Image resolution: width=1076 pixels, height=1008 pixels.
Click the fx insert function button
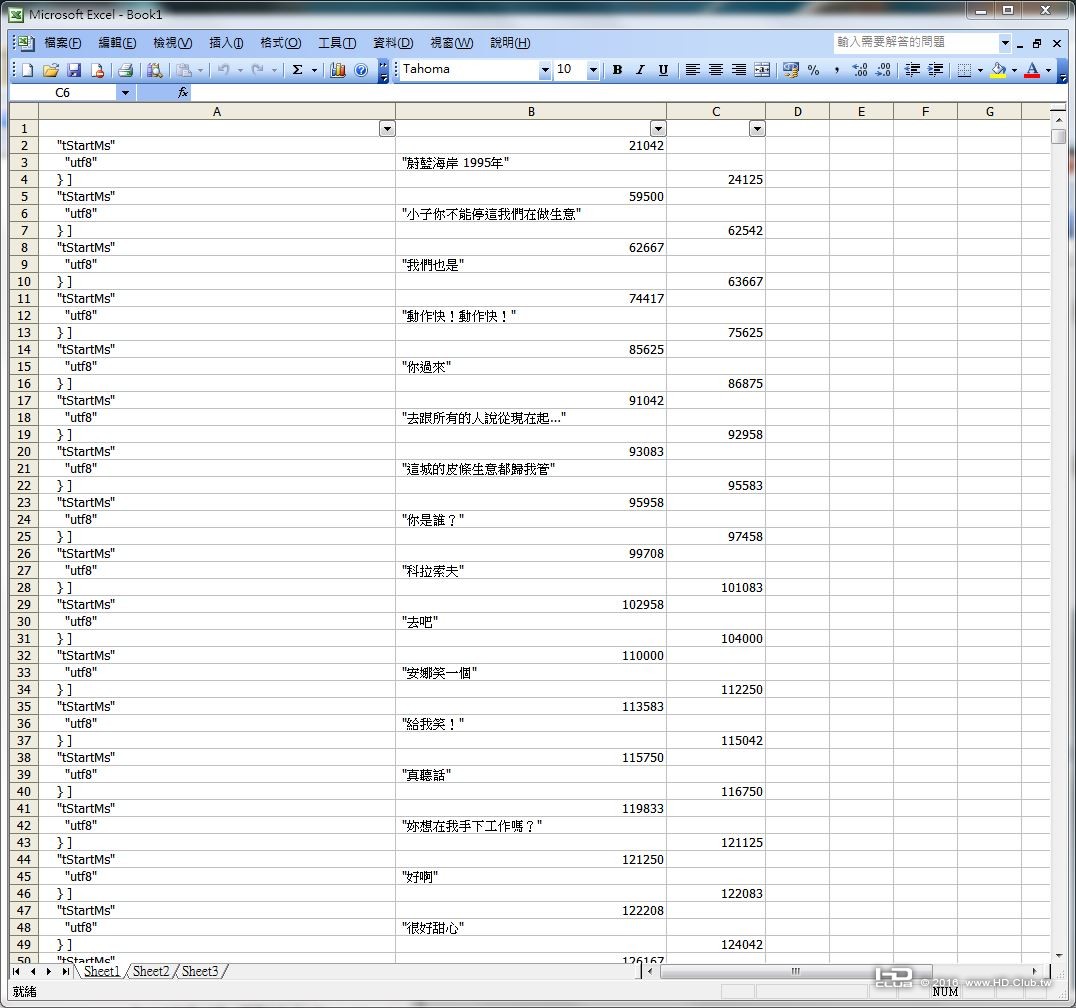coord(183,92)
